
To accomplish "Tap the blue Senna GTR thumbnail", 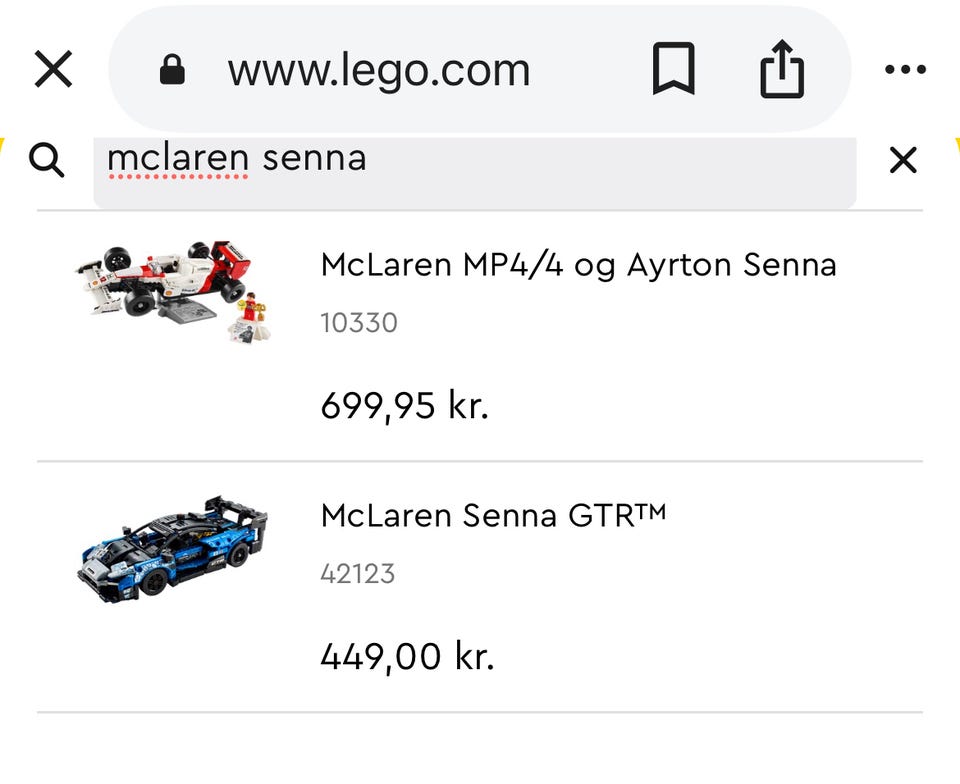I will pyautogui.click(x=172, y=545).
